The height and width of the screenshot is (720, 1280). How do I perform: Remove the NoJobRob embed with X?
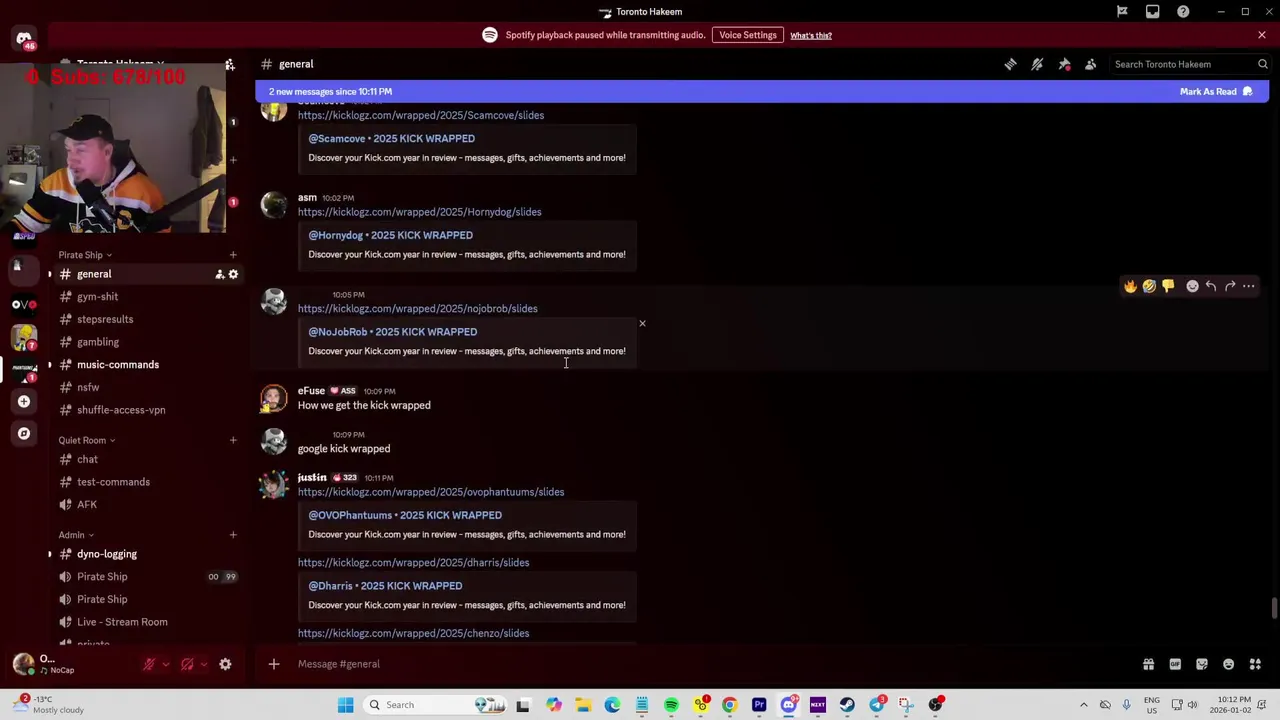(642, 324)
